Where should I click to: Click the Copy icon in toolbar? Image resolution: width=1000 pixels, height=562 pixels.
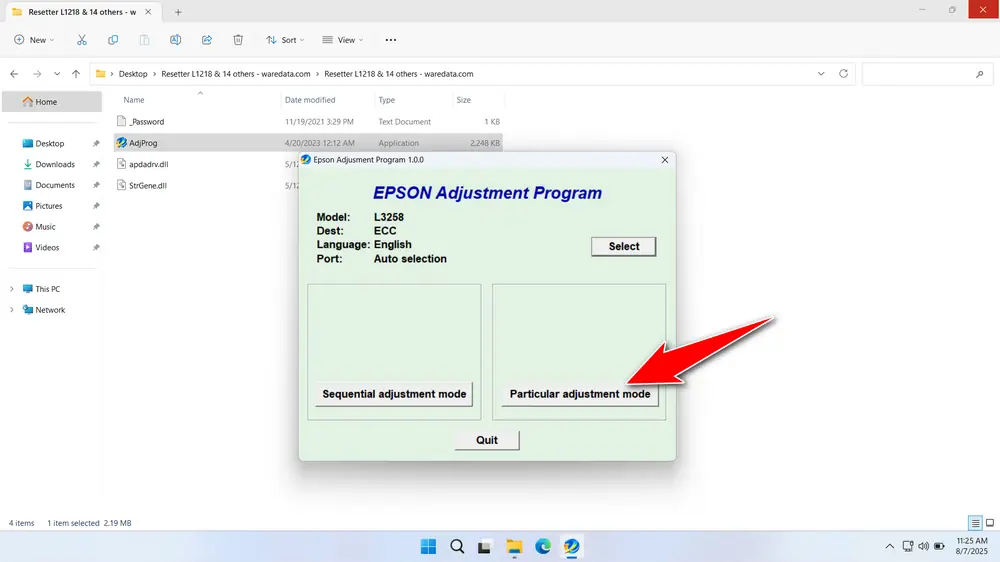pyautogui.click(x=113, y=40)
